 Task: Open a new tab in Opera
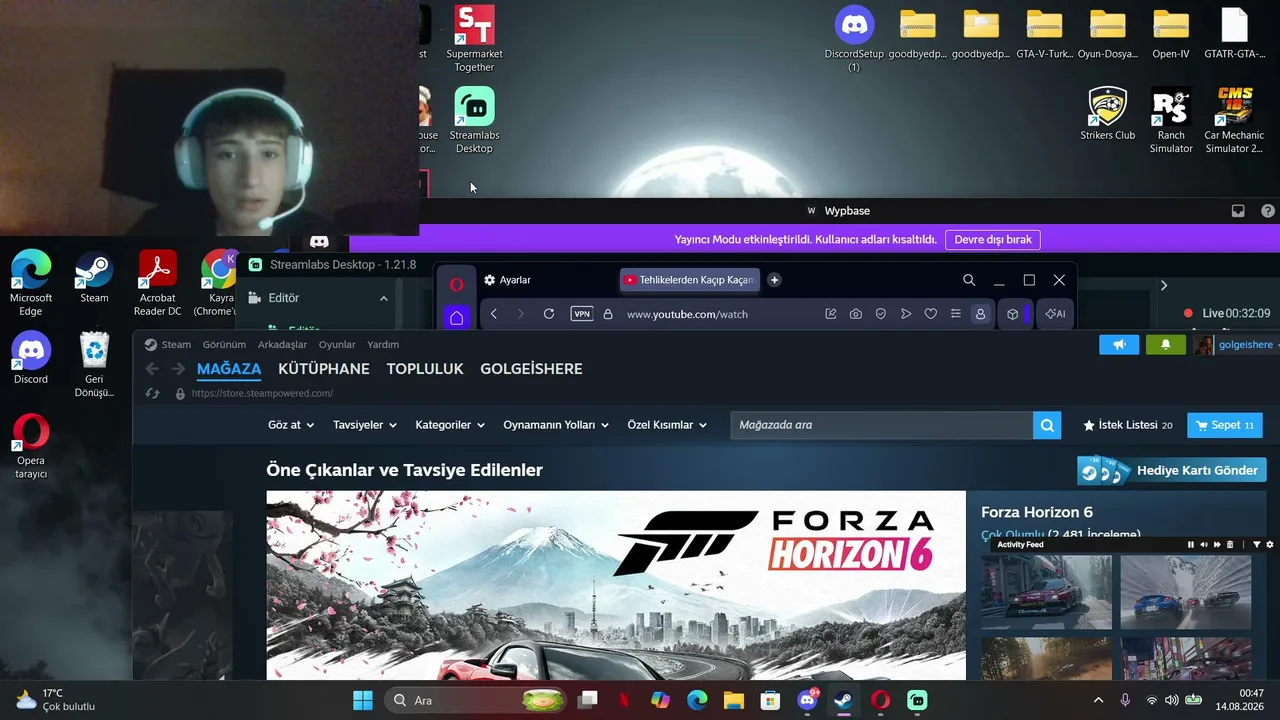[774, 280]
